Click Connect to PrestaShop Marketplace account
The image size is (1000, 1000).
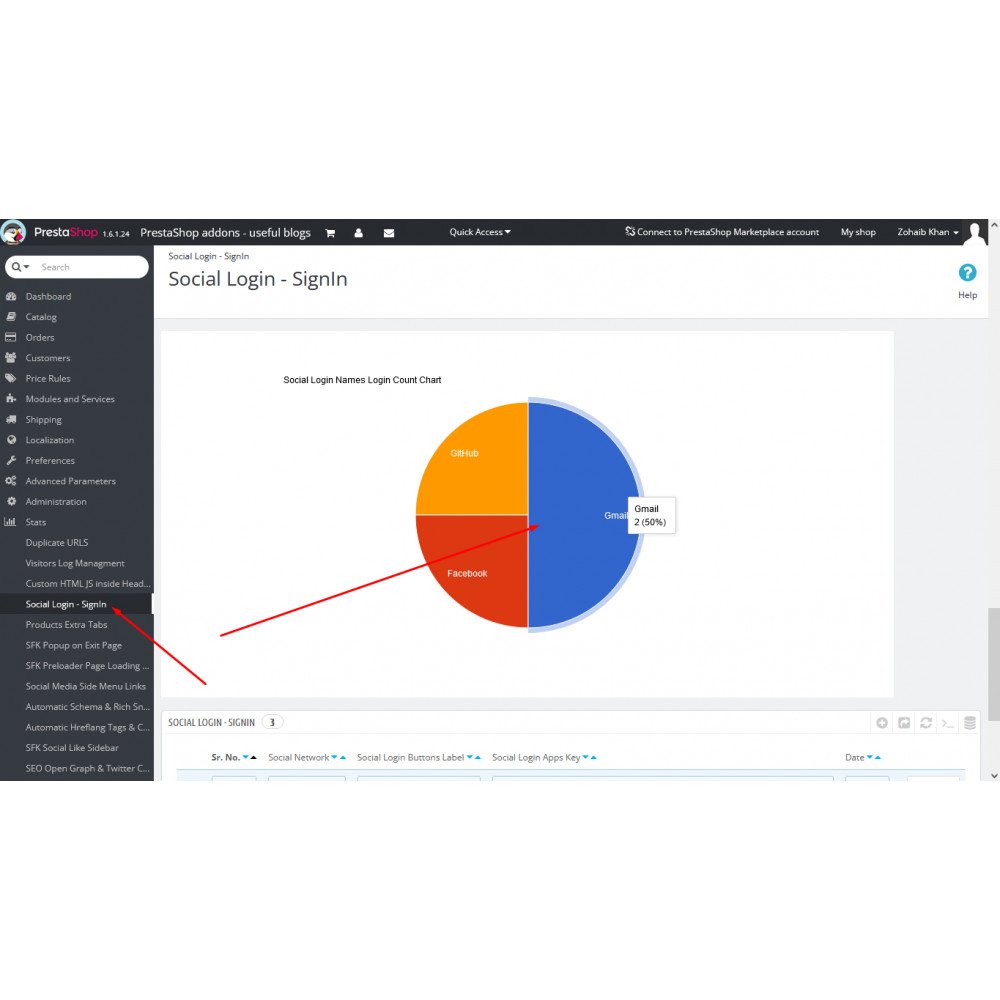point(727,232)
